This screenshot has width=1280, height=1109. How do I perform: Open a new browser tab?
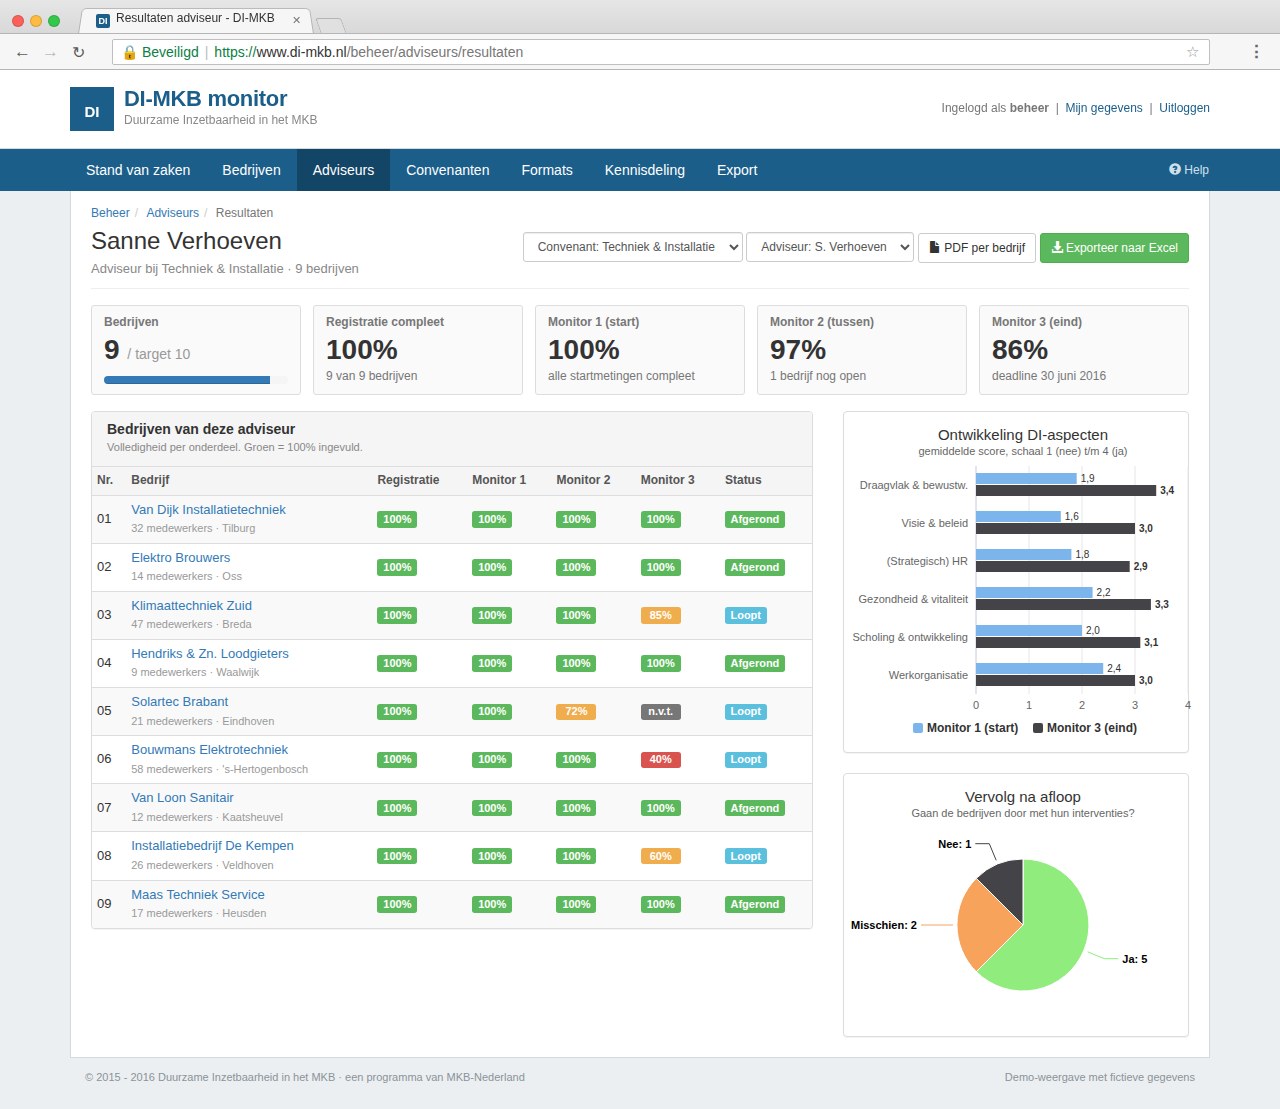[330, 24]
